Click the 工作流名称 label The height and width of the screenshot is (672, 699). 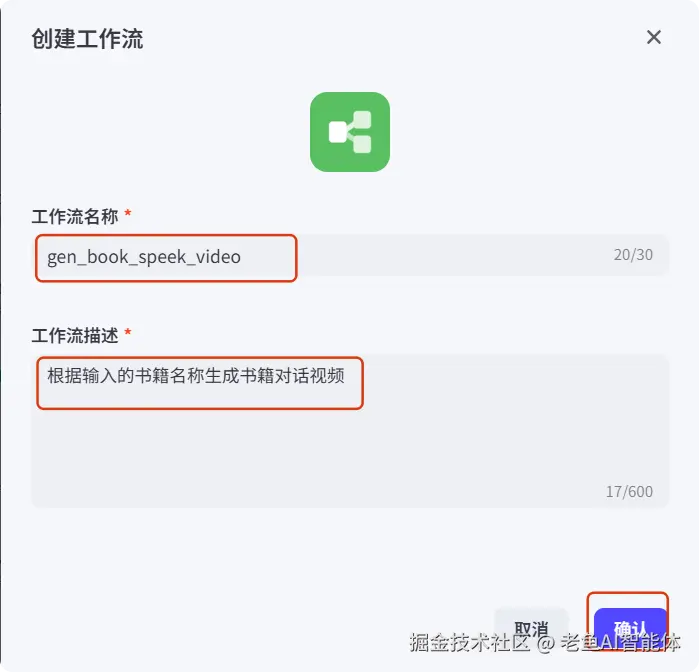(x=75, y=216)
